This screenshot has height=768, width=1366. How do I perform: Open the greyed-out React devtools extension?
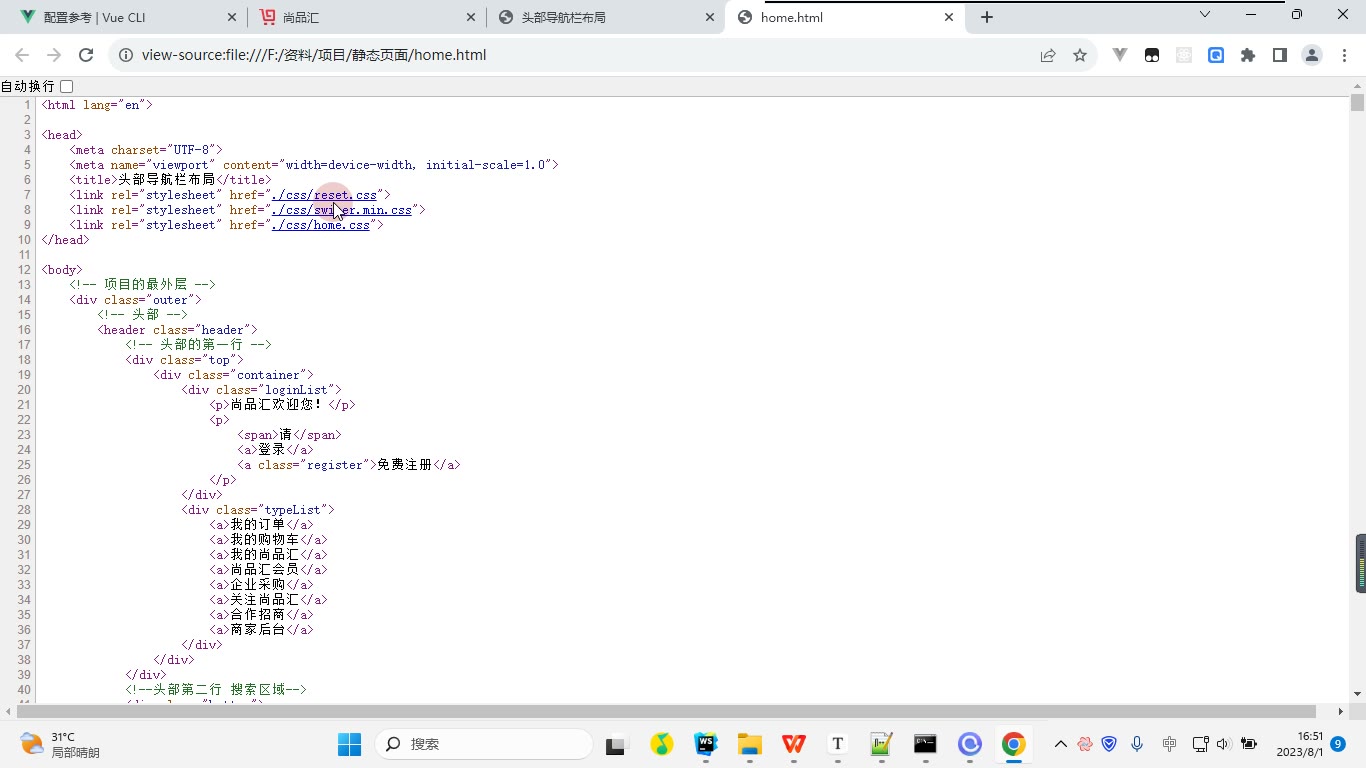(x=1184, y=55)
